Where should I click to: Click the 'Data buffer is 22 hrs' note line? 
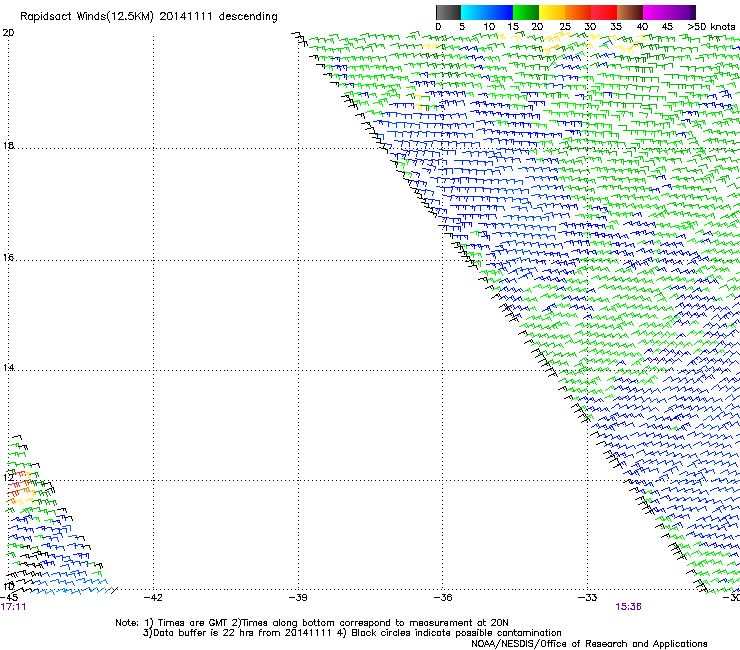tap(352, 633)
